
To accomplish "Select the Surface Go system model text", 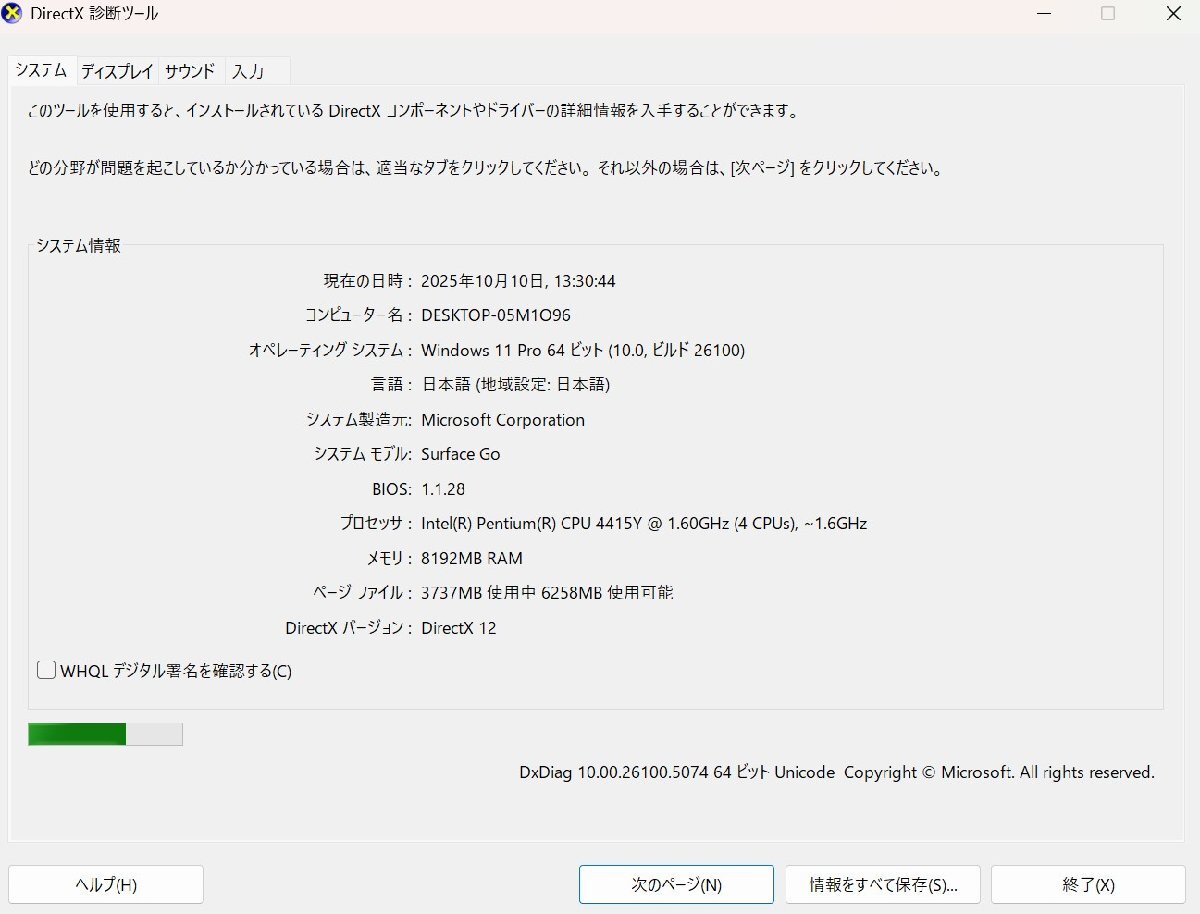I will tap(461, 454).
